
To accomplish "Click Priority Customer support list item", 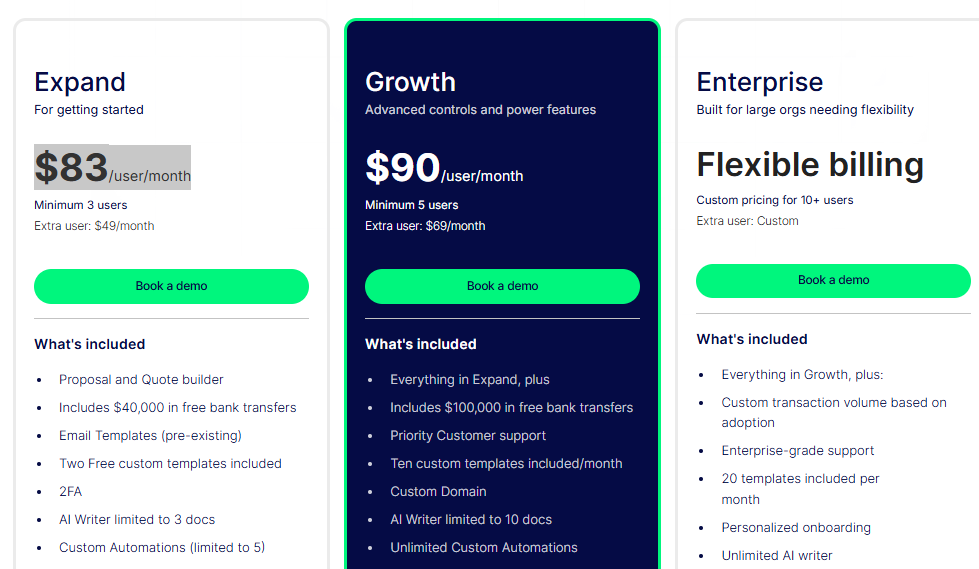I will pos(468,436).
